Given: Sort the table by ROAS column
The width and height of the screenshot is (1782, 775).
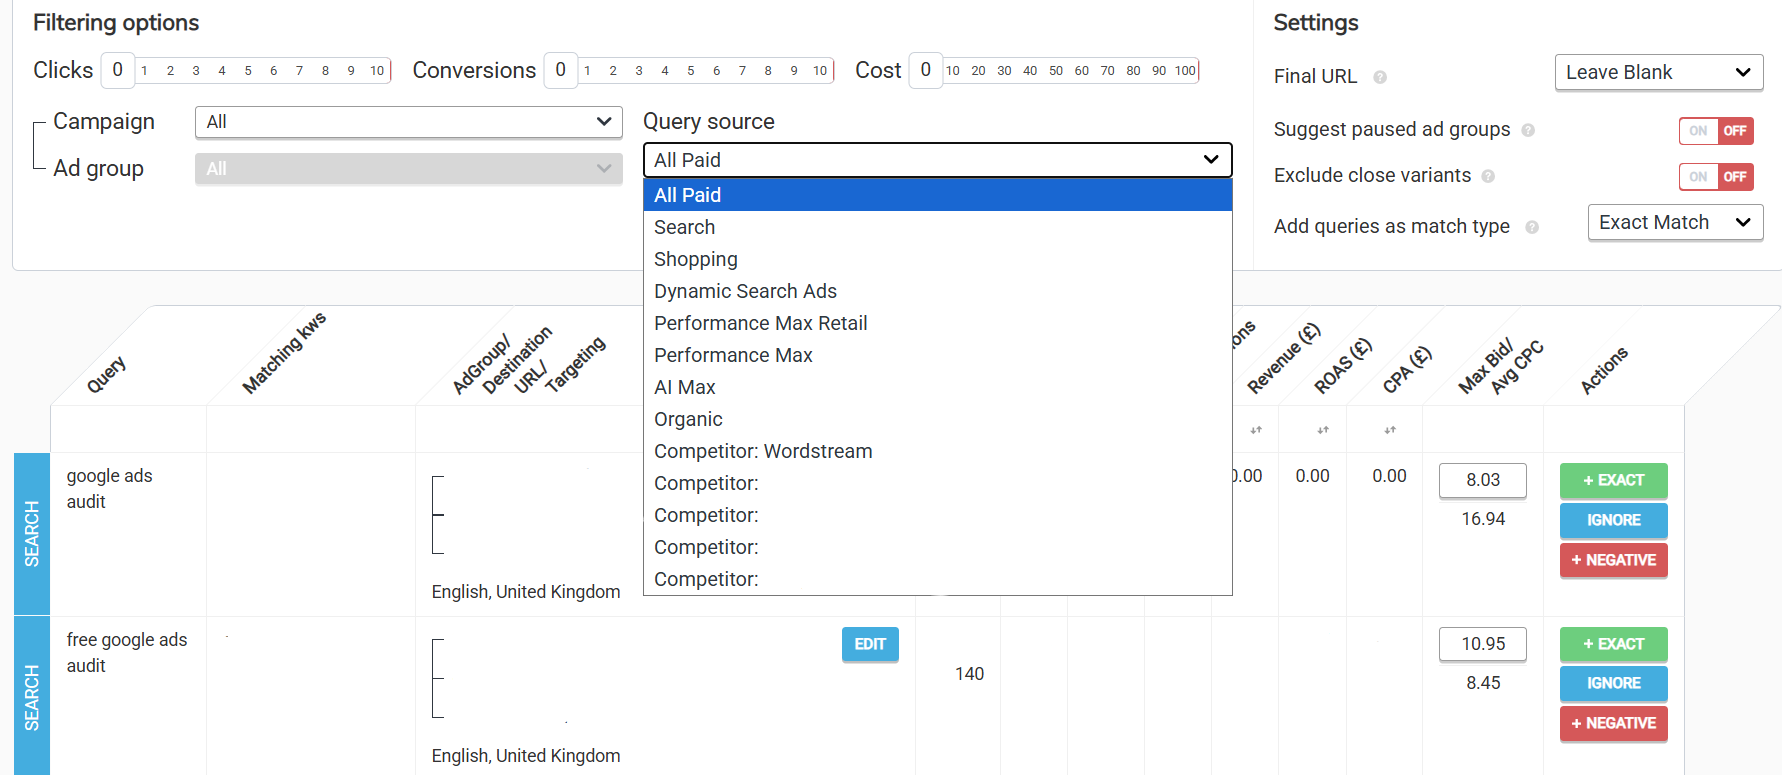Looking at the screenshot, I should (1323, 430).
